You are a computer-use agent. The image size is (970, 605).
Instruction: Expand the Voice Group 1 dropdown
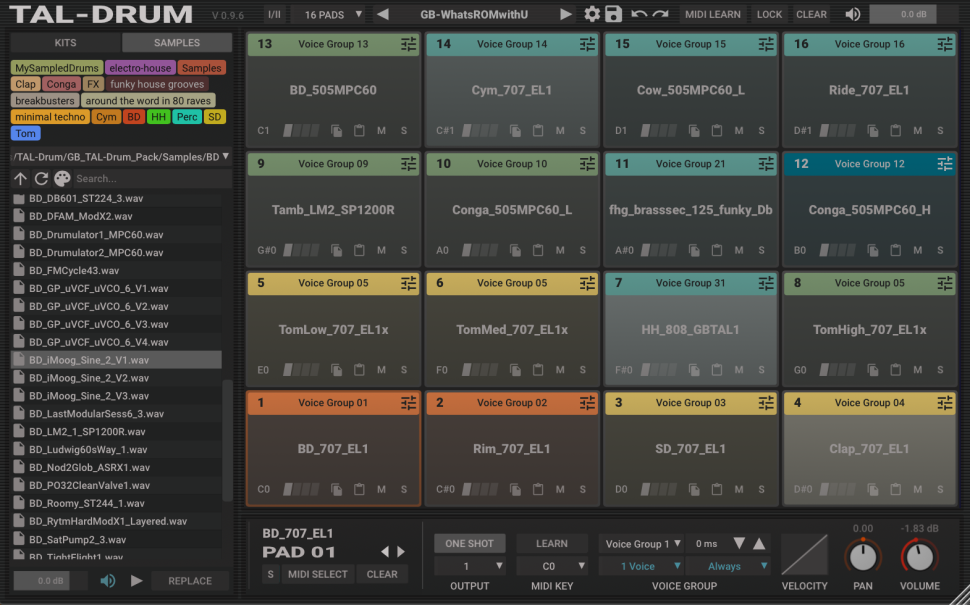[641, 544]
